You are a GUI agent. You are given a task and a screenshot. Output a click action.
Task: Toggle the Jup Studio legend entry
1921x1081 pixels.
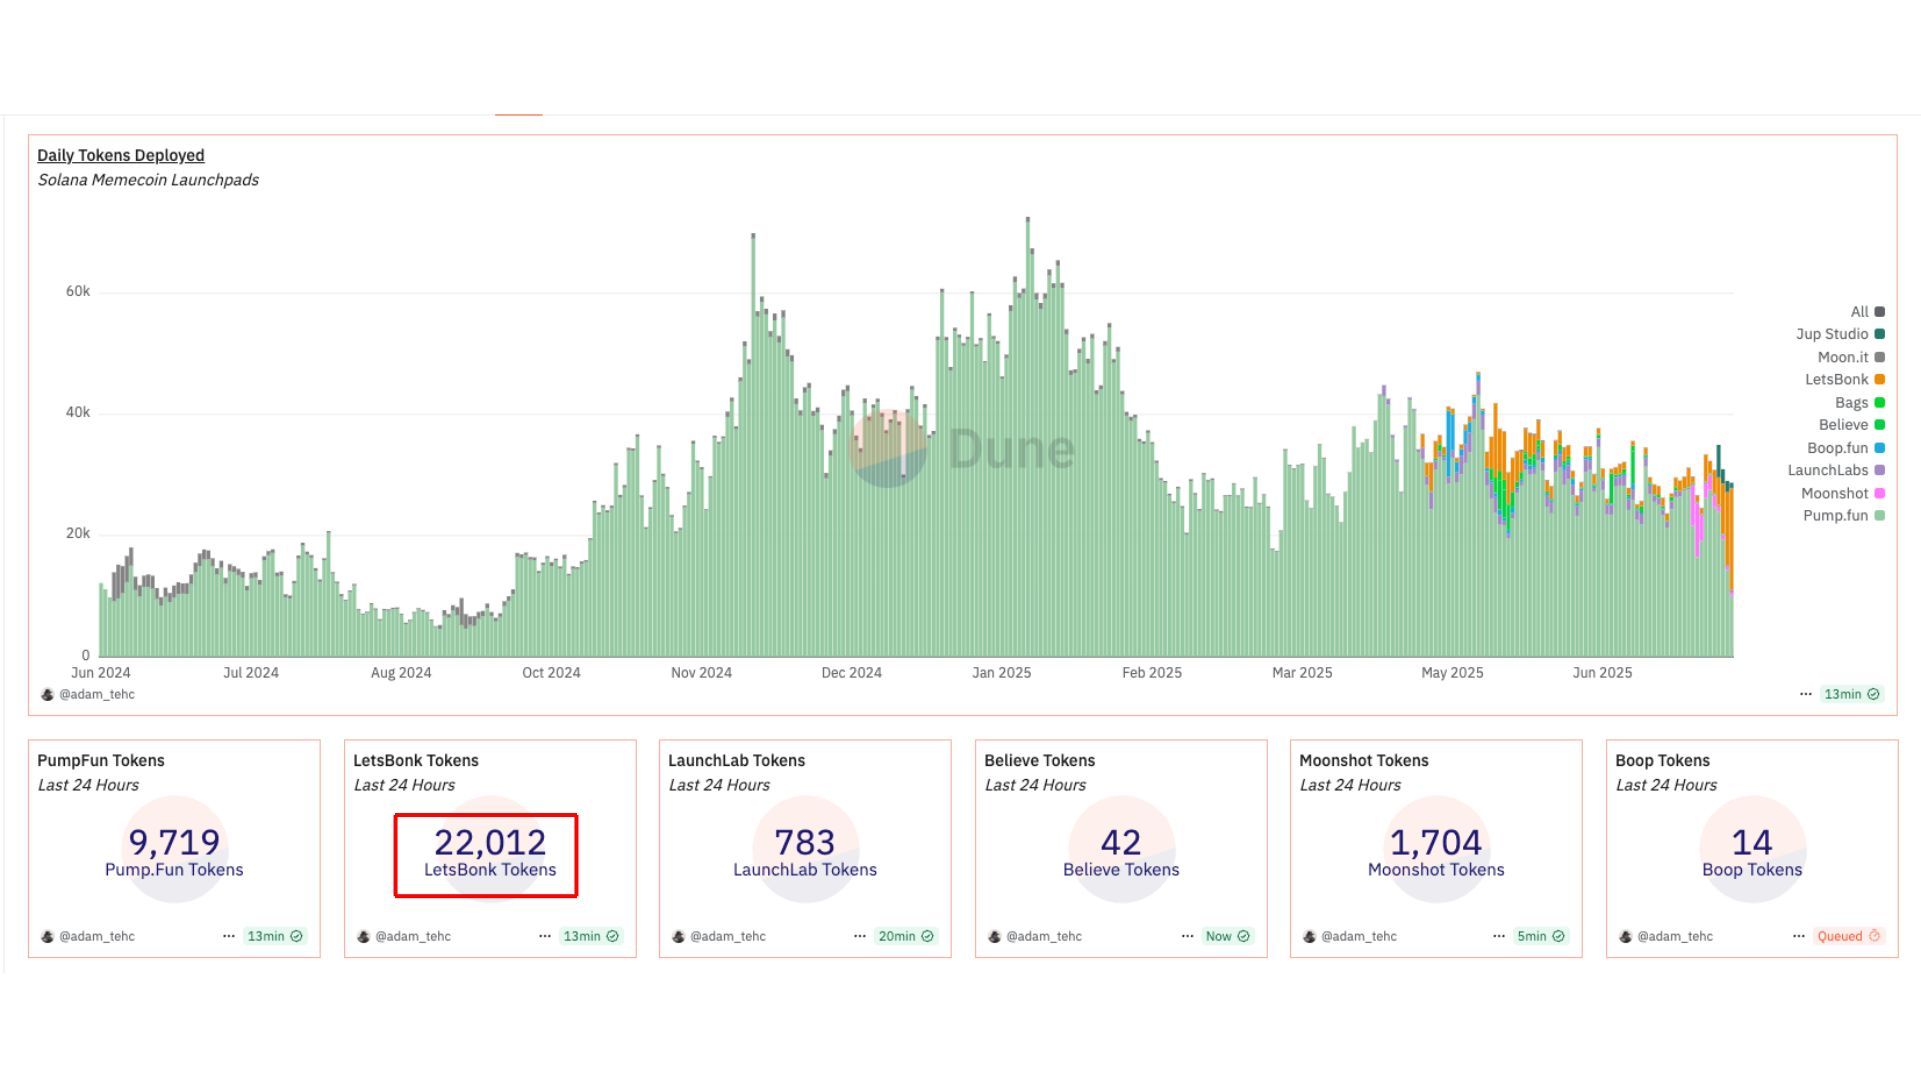[x=1840, y=334]
